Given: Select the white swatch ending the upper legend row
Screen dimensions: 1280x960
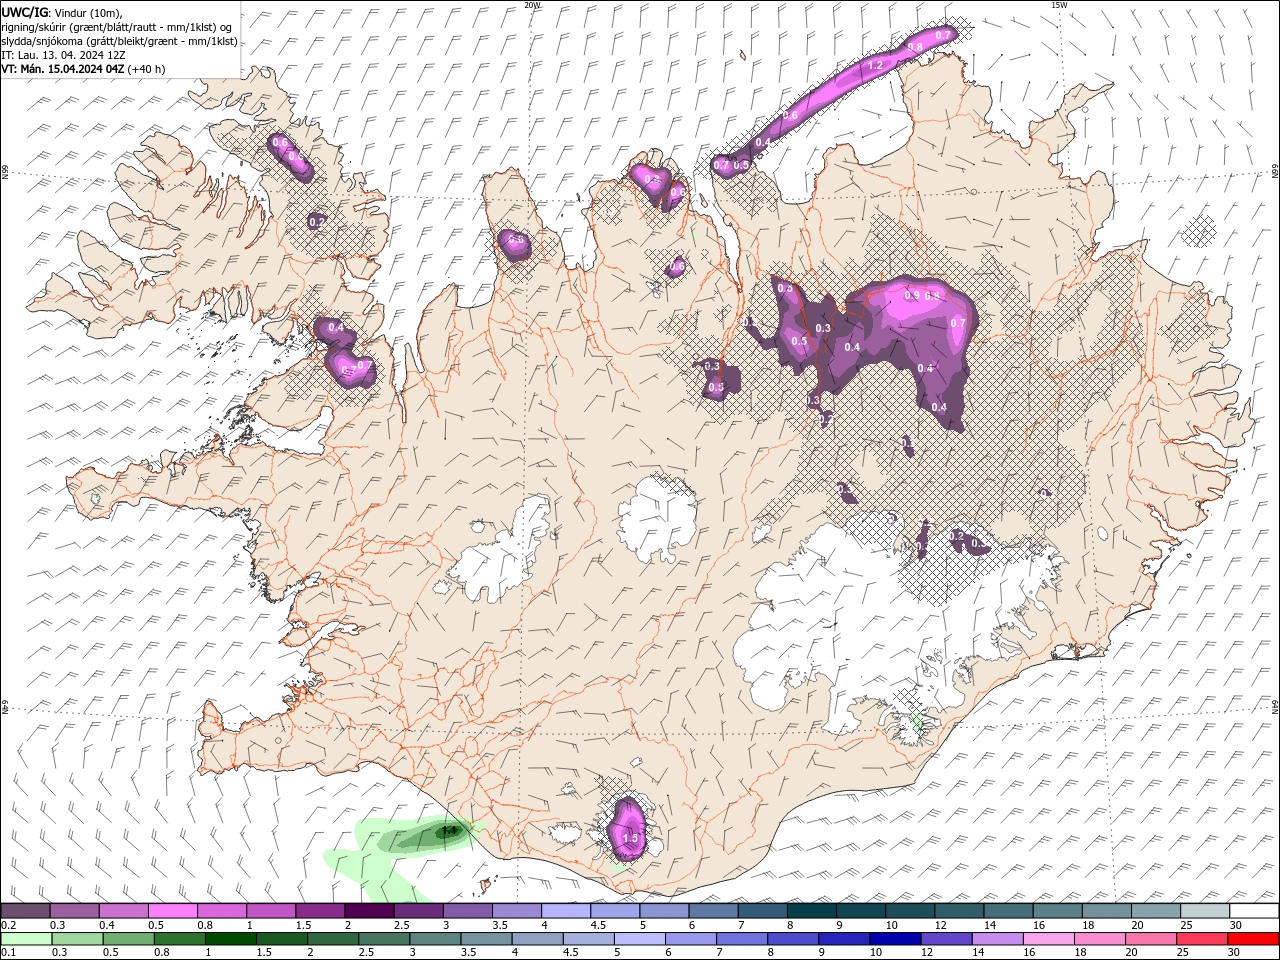Looking at the screenshot, I should (1254, 911).
